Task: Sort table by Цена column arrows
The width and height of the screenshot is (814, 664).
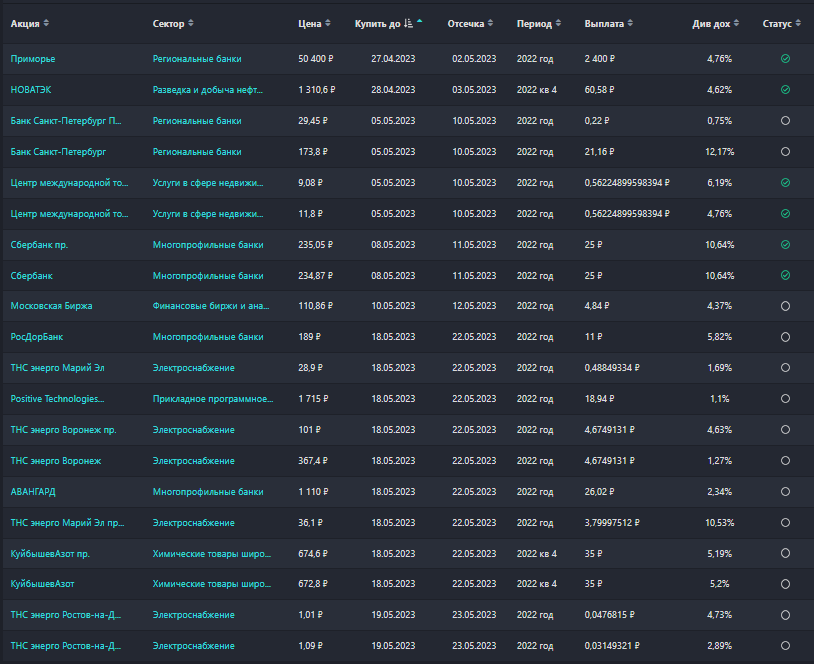Action: tap(328, 23)
